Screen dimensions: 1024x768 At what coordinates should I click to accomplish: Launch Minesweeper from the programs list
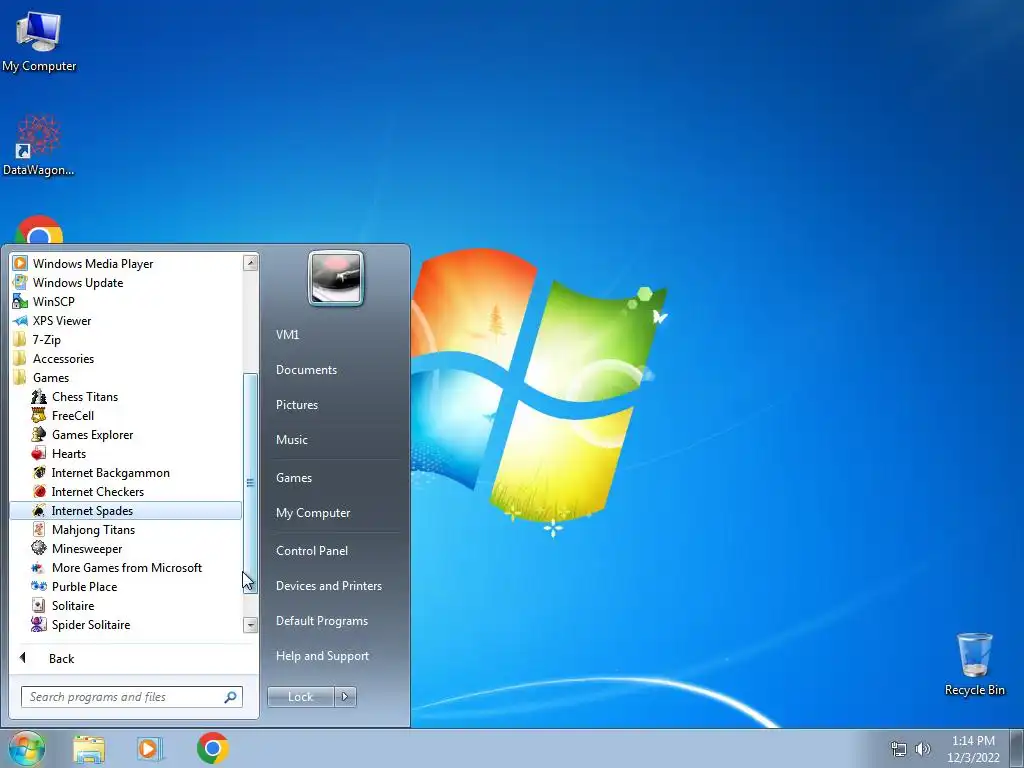click(76, 549)
